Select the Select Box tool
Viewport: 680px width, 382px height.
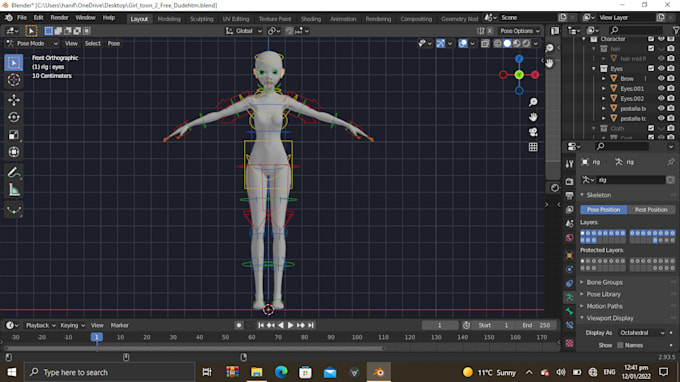(14, 63)
